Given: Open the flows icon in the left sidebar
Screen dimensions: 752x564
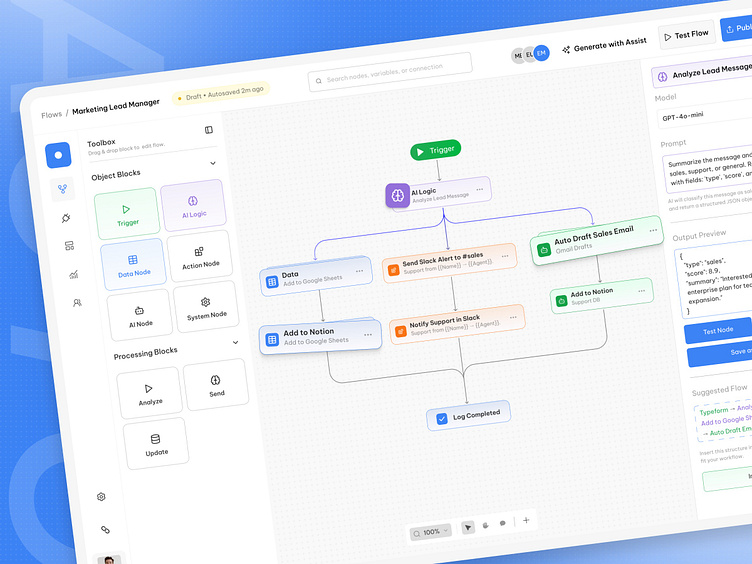Looking at the screenshot, I should coord(62,188).
